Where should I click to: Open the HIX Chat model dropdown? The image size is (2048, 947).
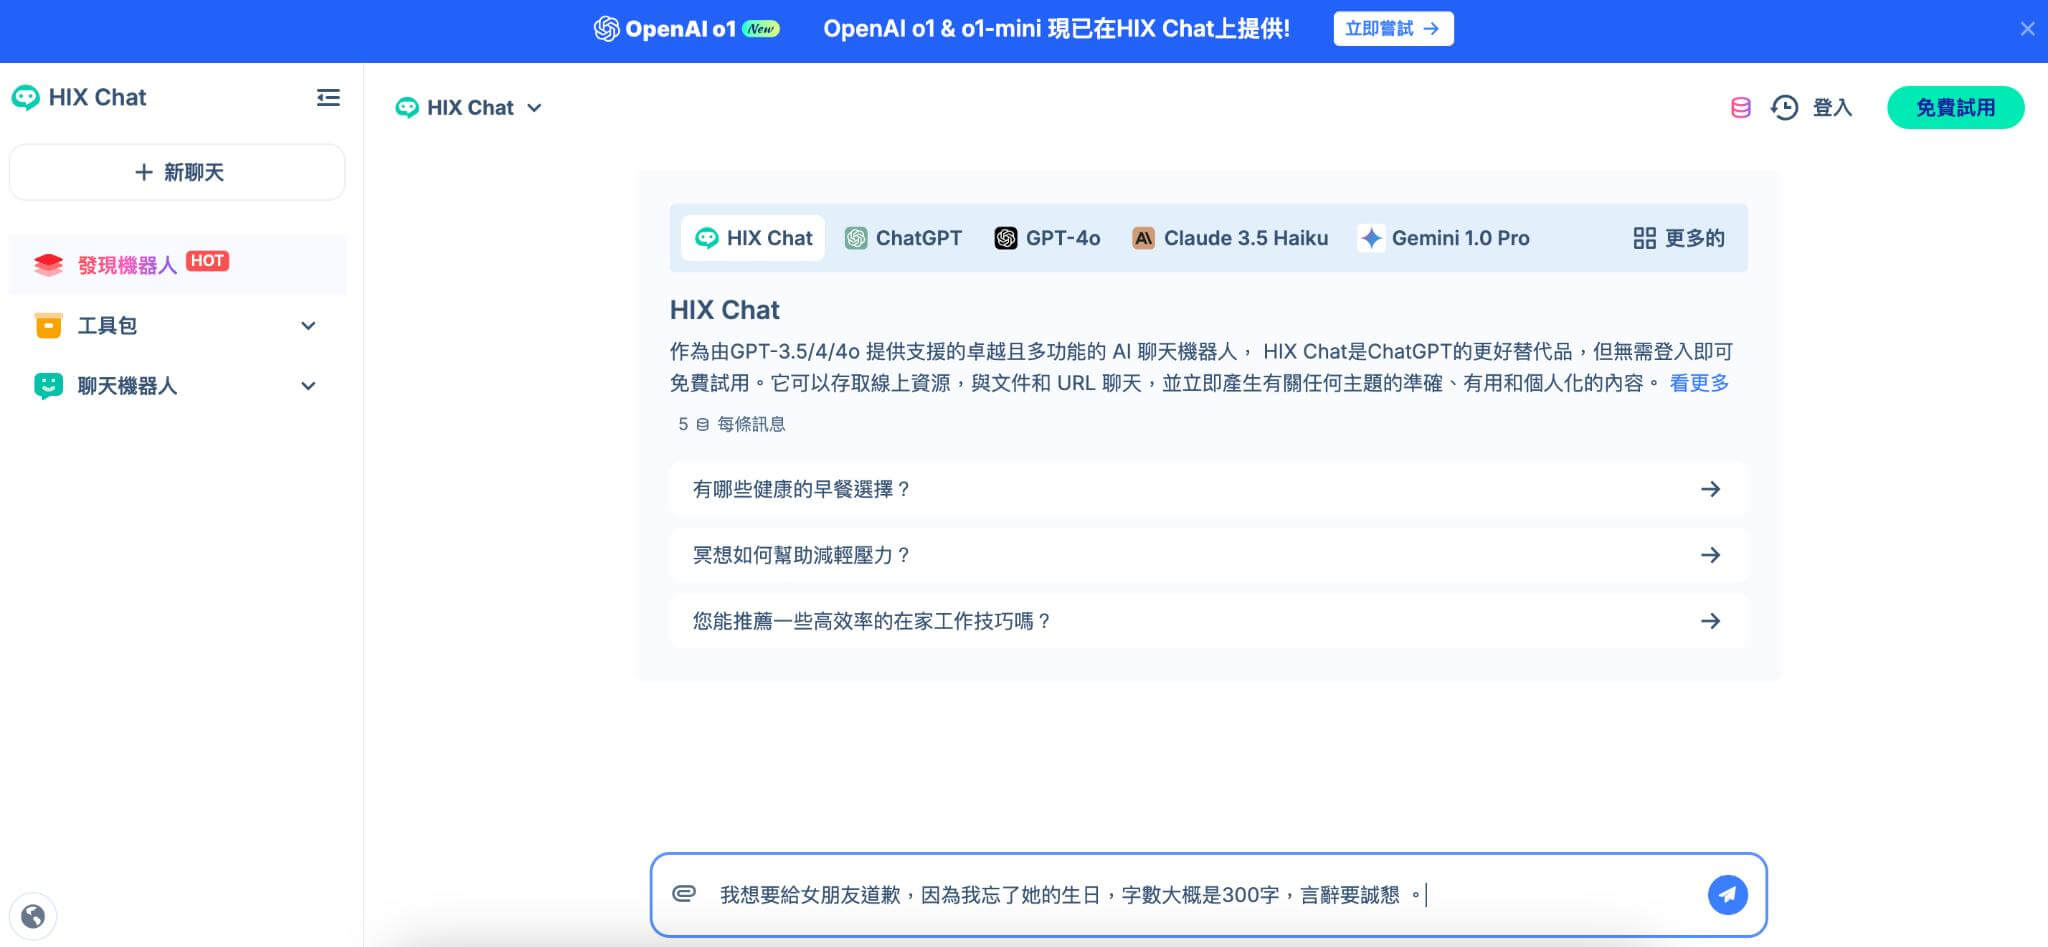pos(469,107)
